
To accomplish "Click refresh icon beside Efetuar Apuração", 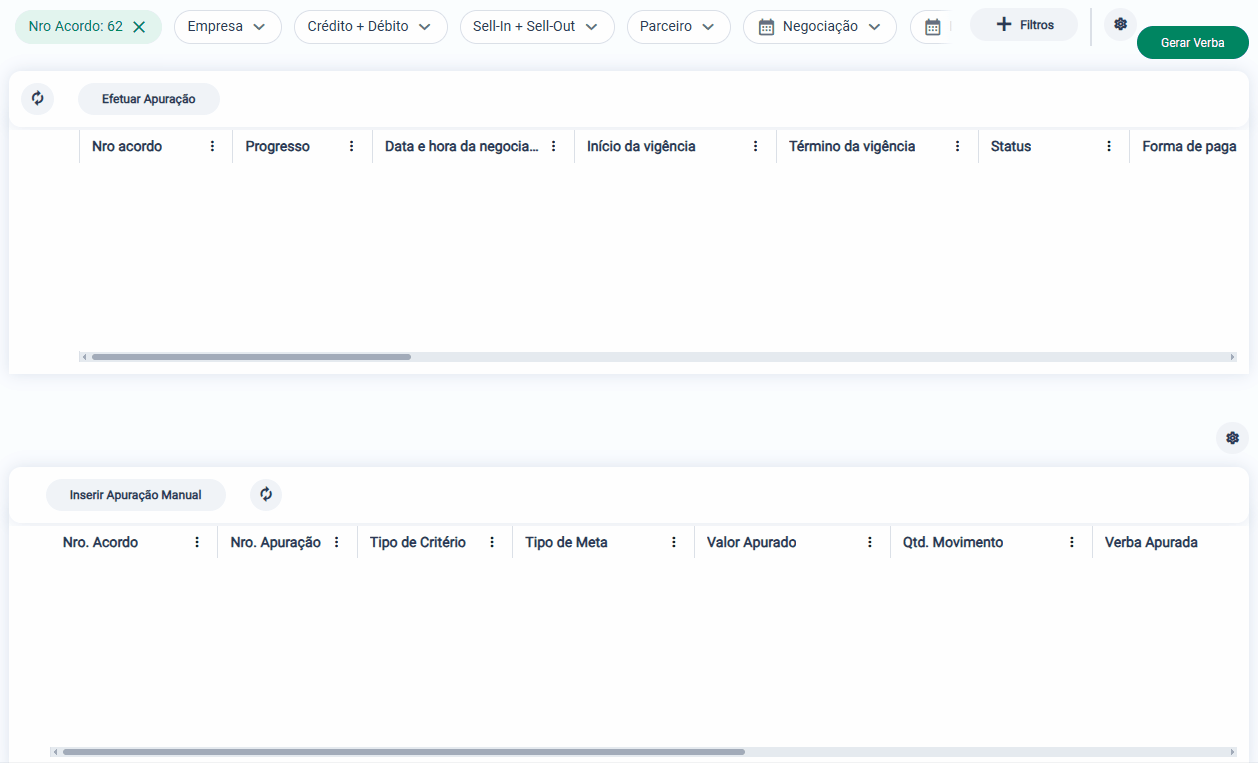I will (38, 99).
